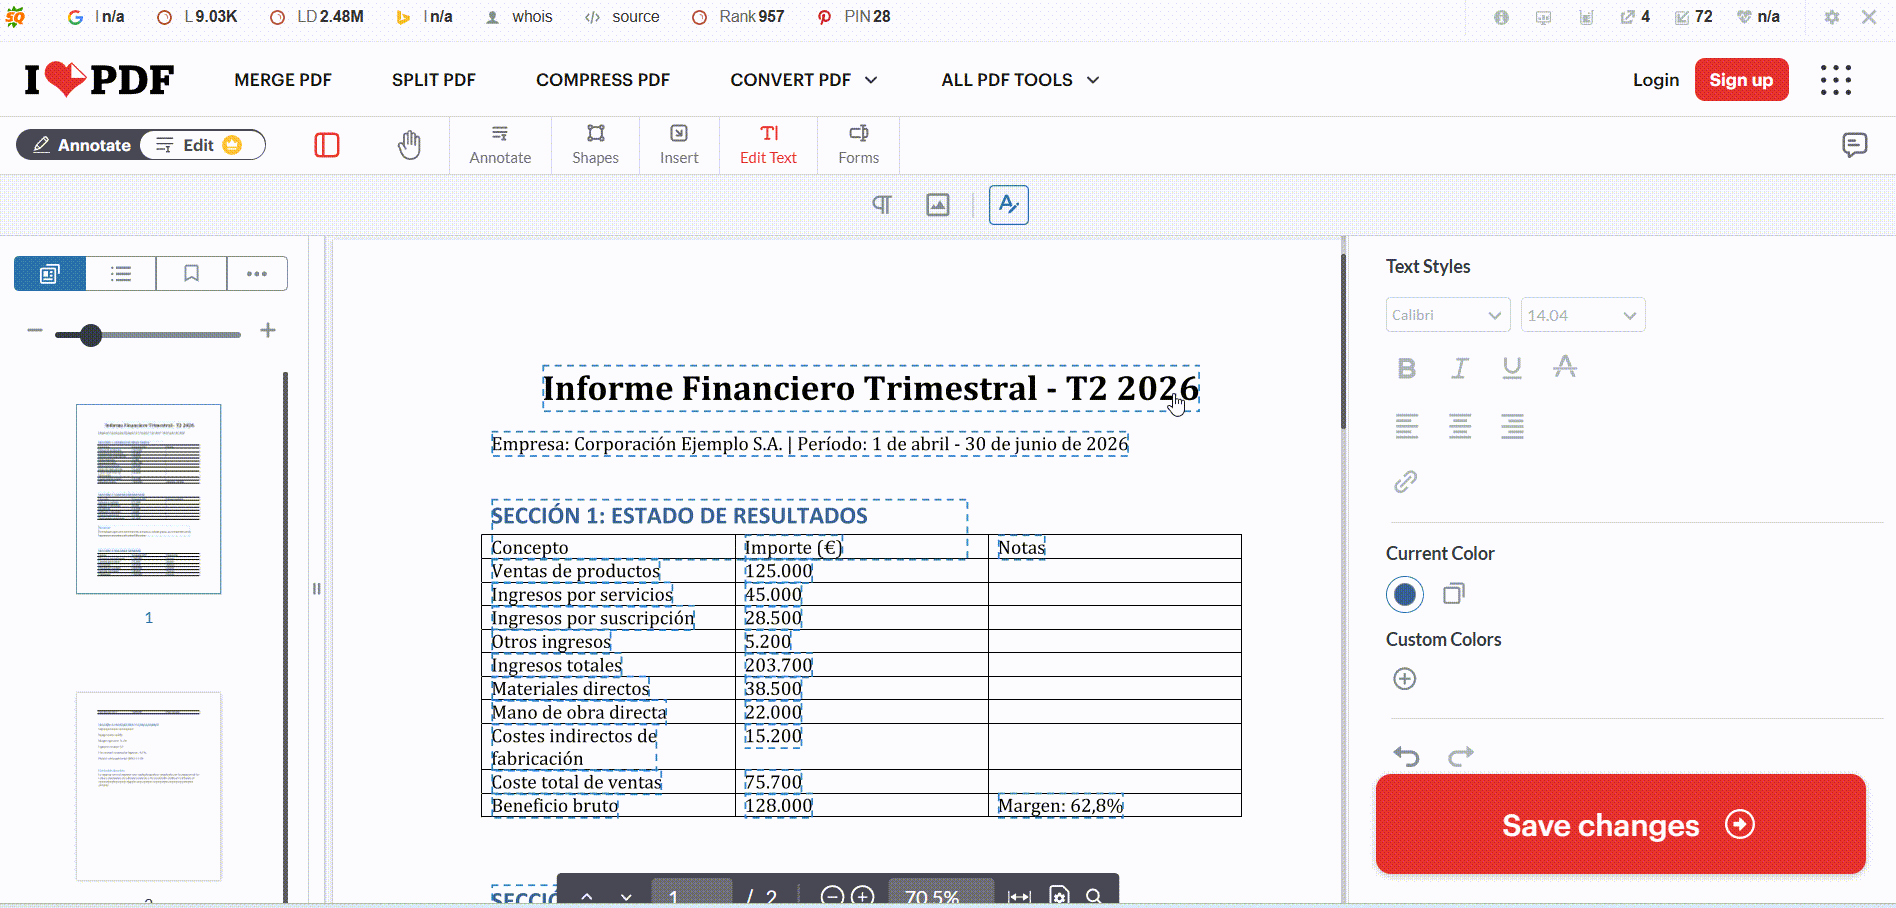Toggle underline formatting
The width and height of the screenshot is (1896, 908).
[1512, 368]
